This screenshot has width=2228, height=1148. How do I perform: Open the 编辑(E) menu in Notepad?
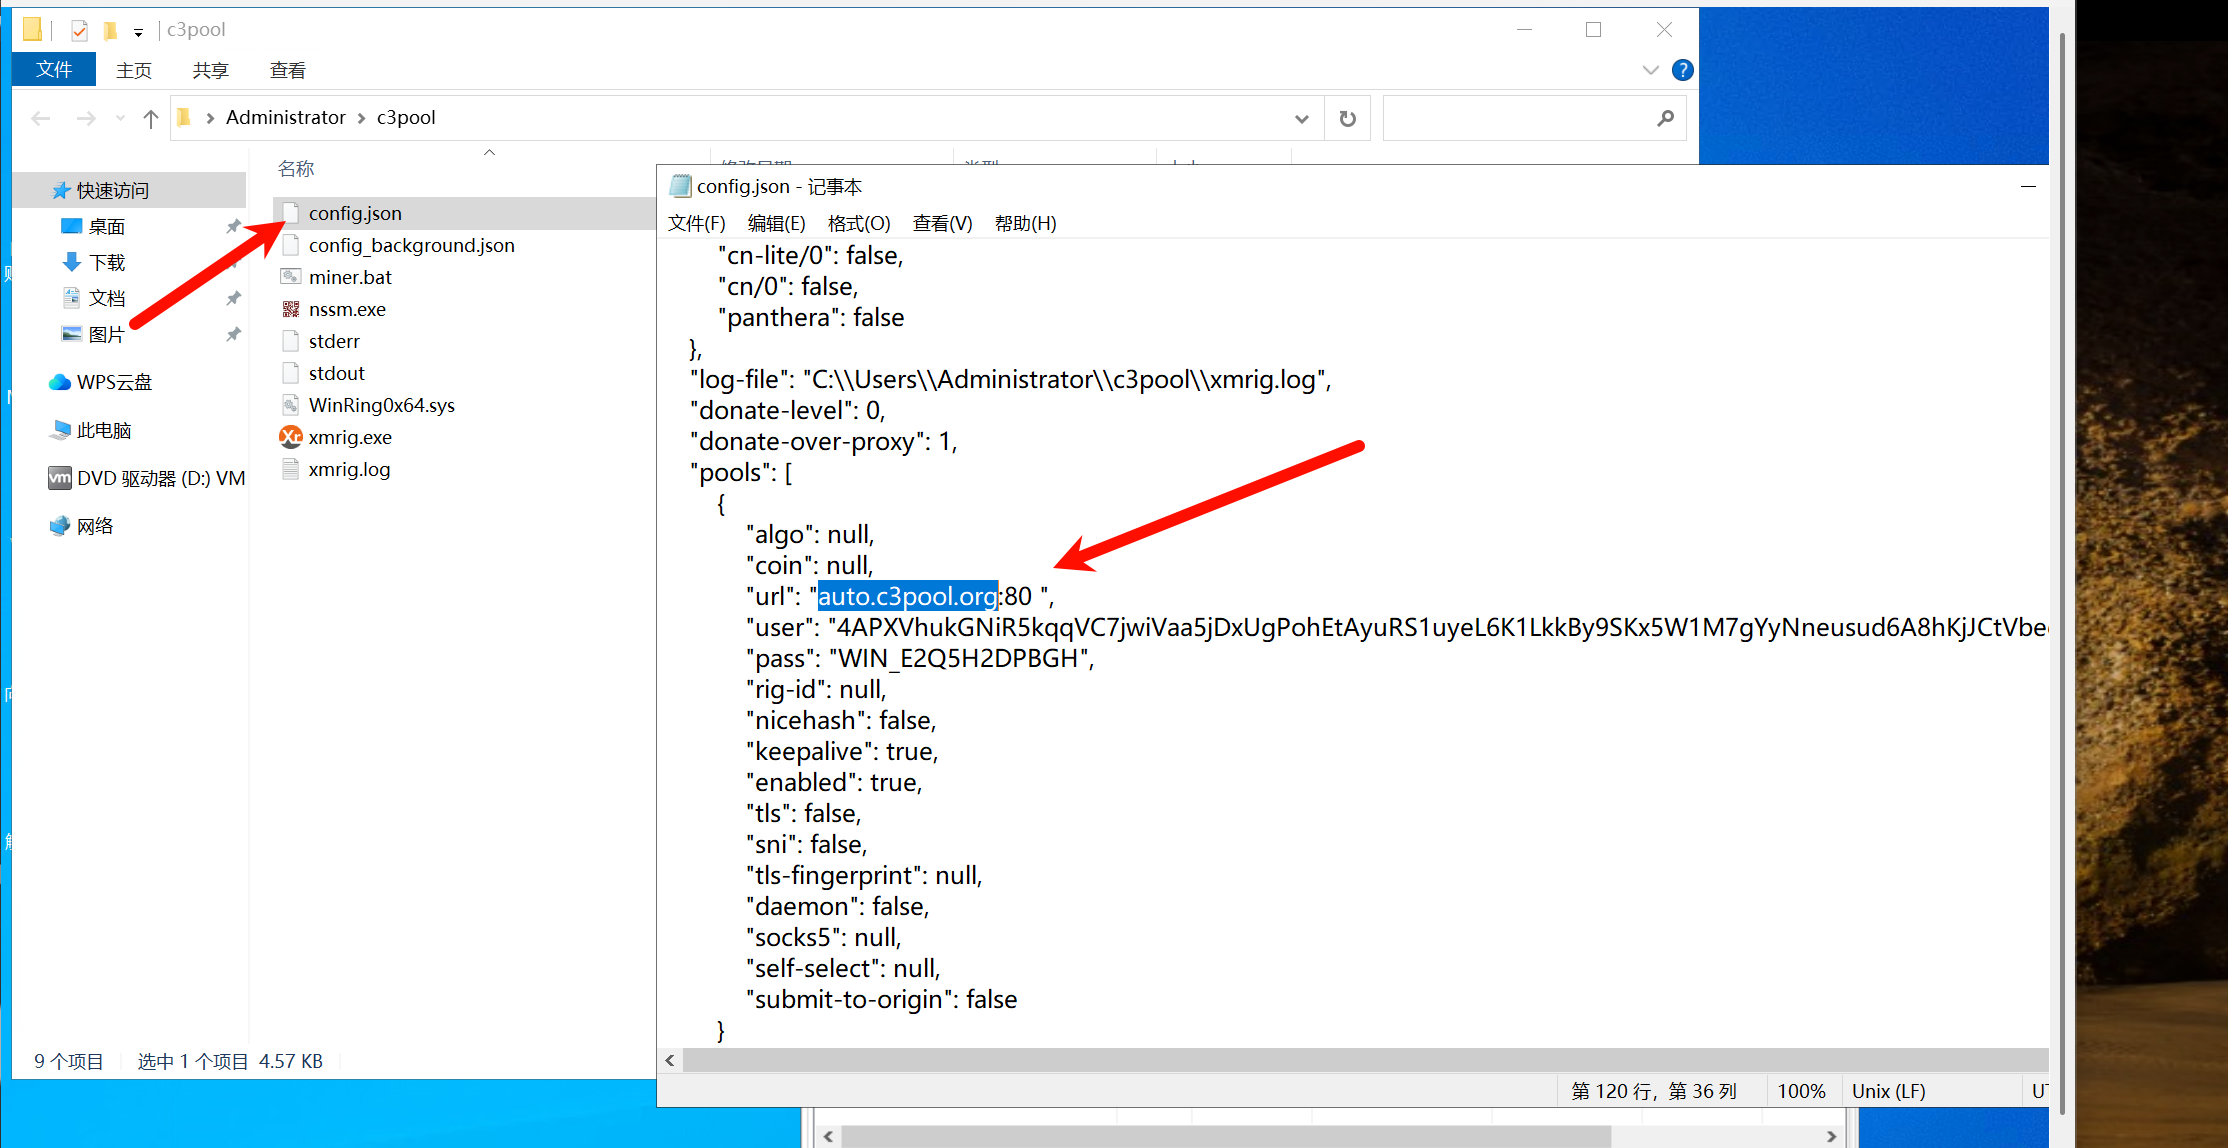776,223
